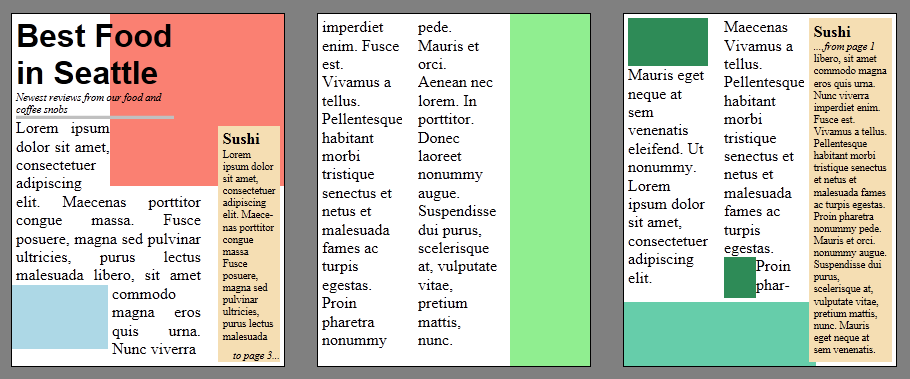Click the light green vertical bar on middle page
The height and width of the screenshot is (379, 910).
tap(550, 190)
